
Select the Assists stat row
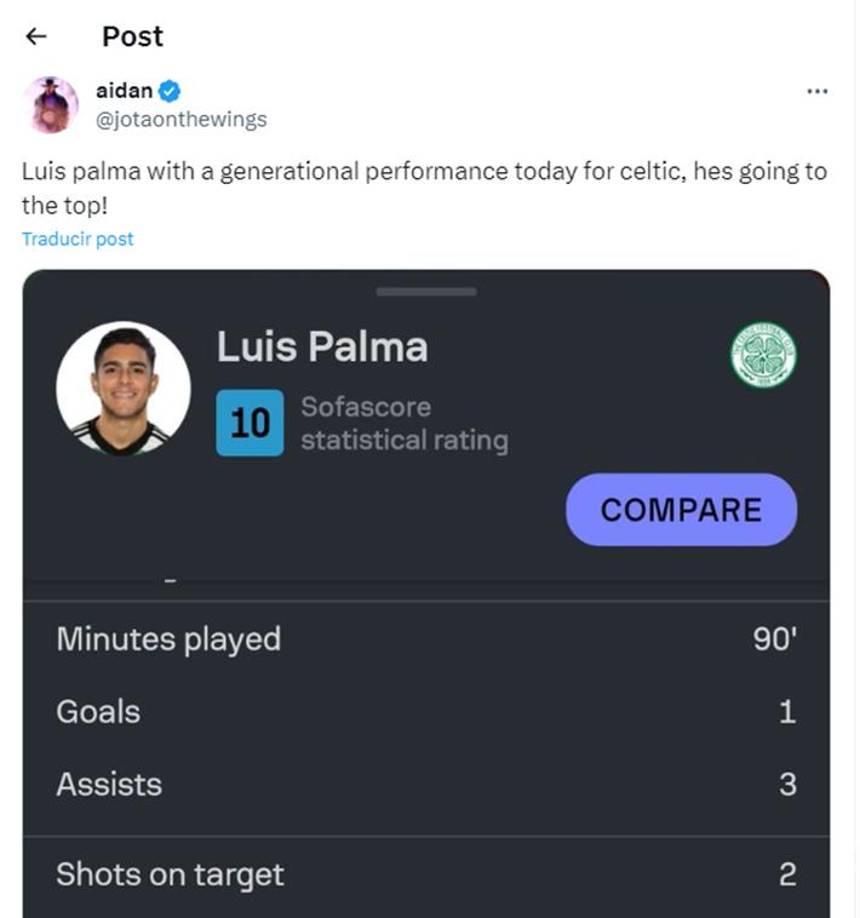coord(426,785)
